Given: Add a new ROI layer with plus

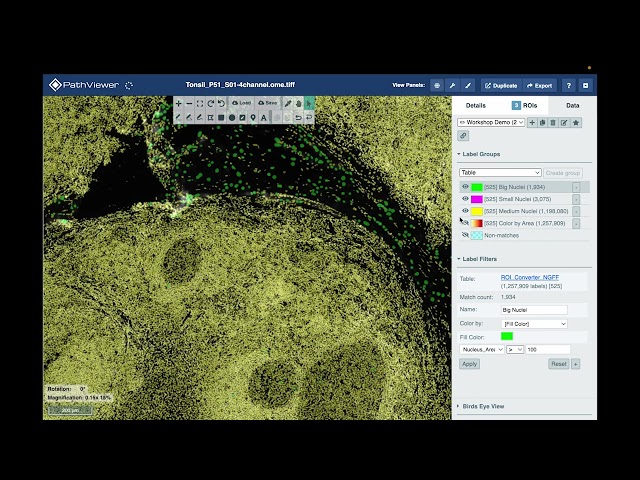Looking at the screenshot, I should pos(532,122).
